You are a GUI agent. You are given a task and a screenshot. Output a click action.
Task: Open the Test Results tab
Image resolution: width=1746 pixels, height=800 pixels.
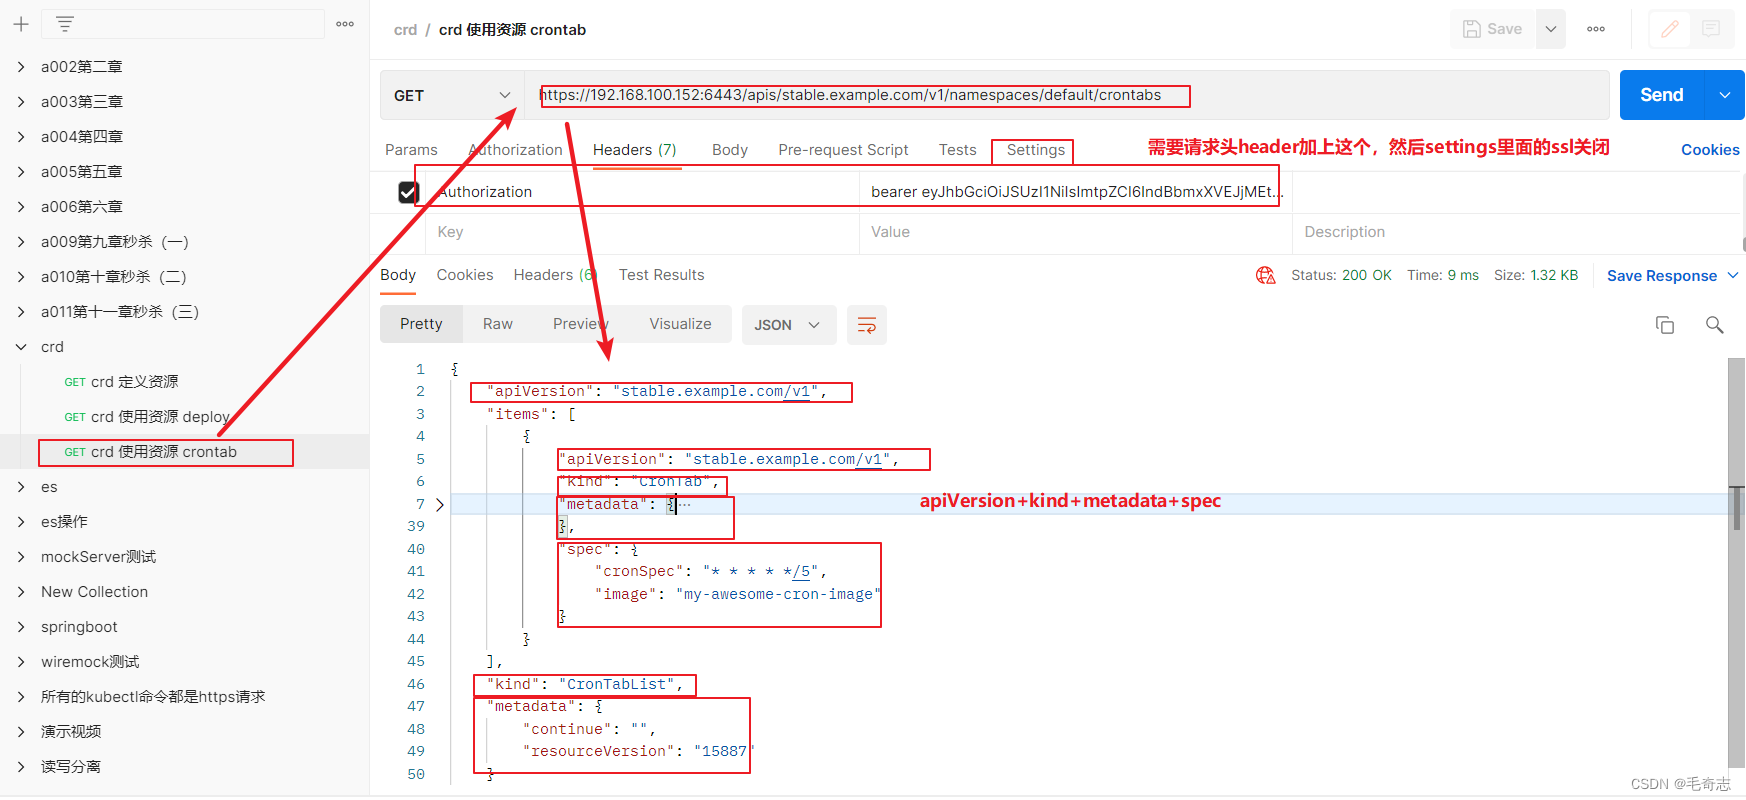click(x=661, y=275)
